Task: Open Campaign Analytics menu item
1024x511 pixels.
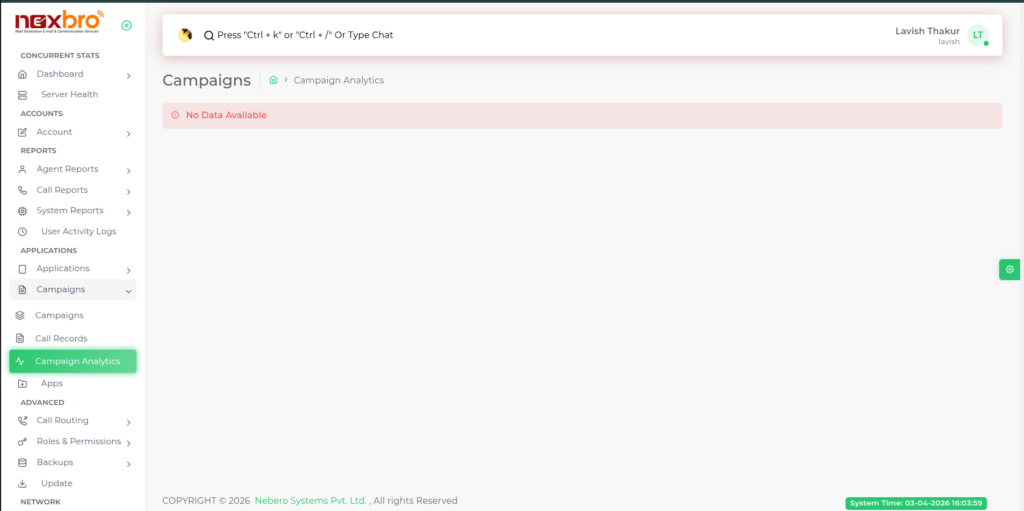Action: [77, 361]
